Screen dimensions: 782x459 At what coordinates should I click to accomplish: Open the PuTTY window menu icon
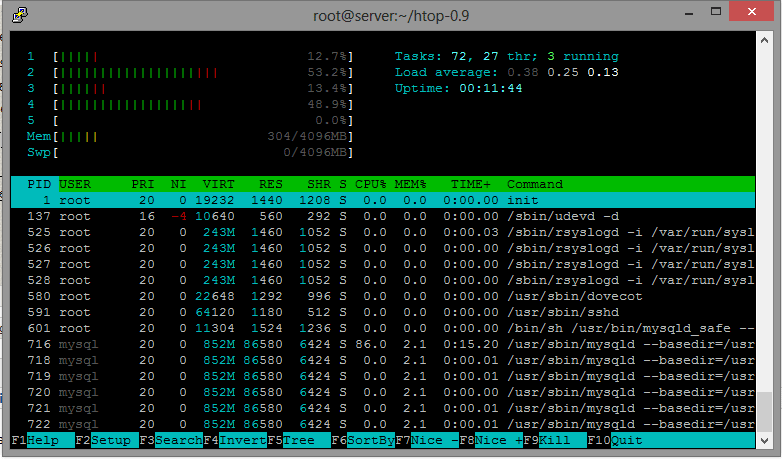coord(19,15)
